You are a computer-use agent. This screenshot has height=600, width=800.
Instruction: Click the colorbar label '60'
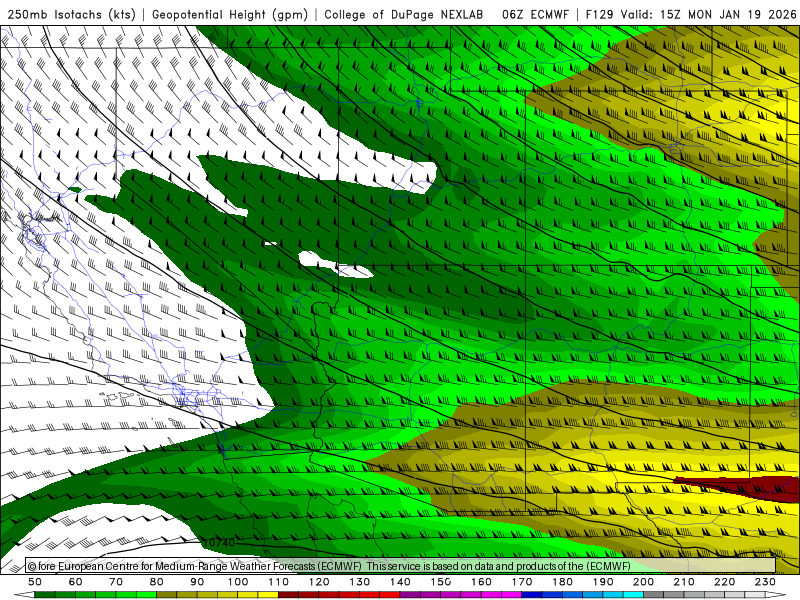(76, 582)
